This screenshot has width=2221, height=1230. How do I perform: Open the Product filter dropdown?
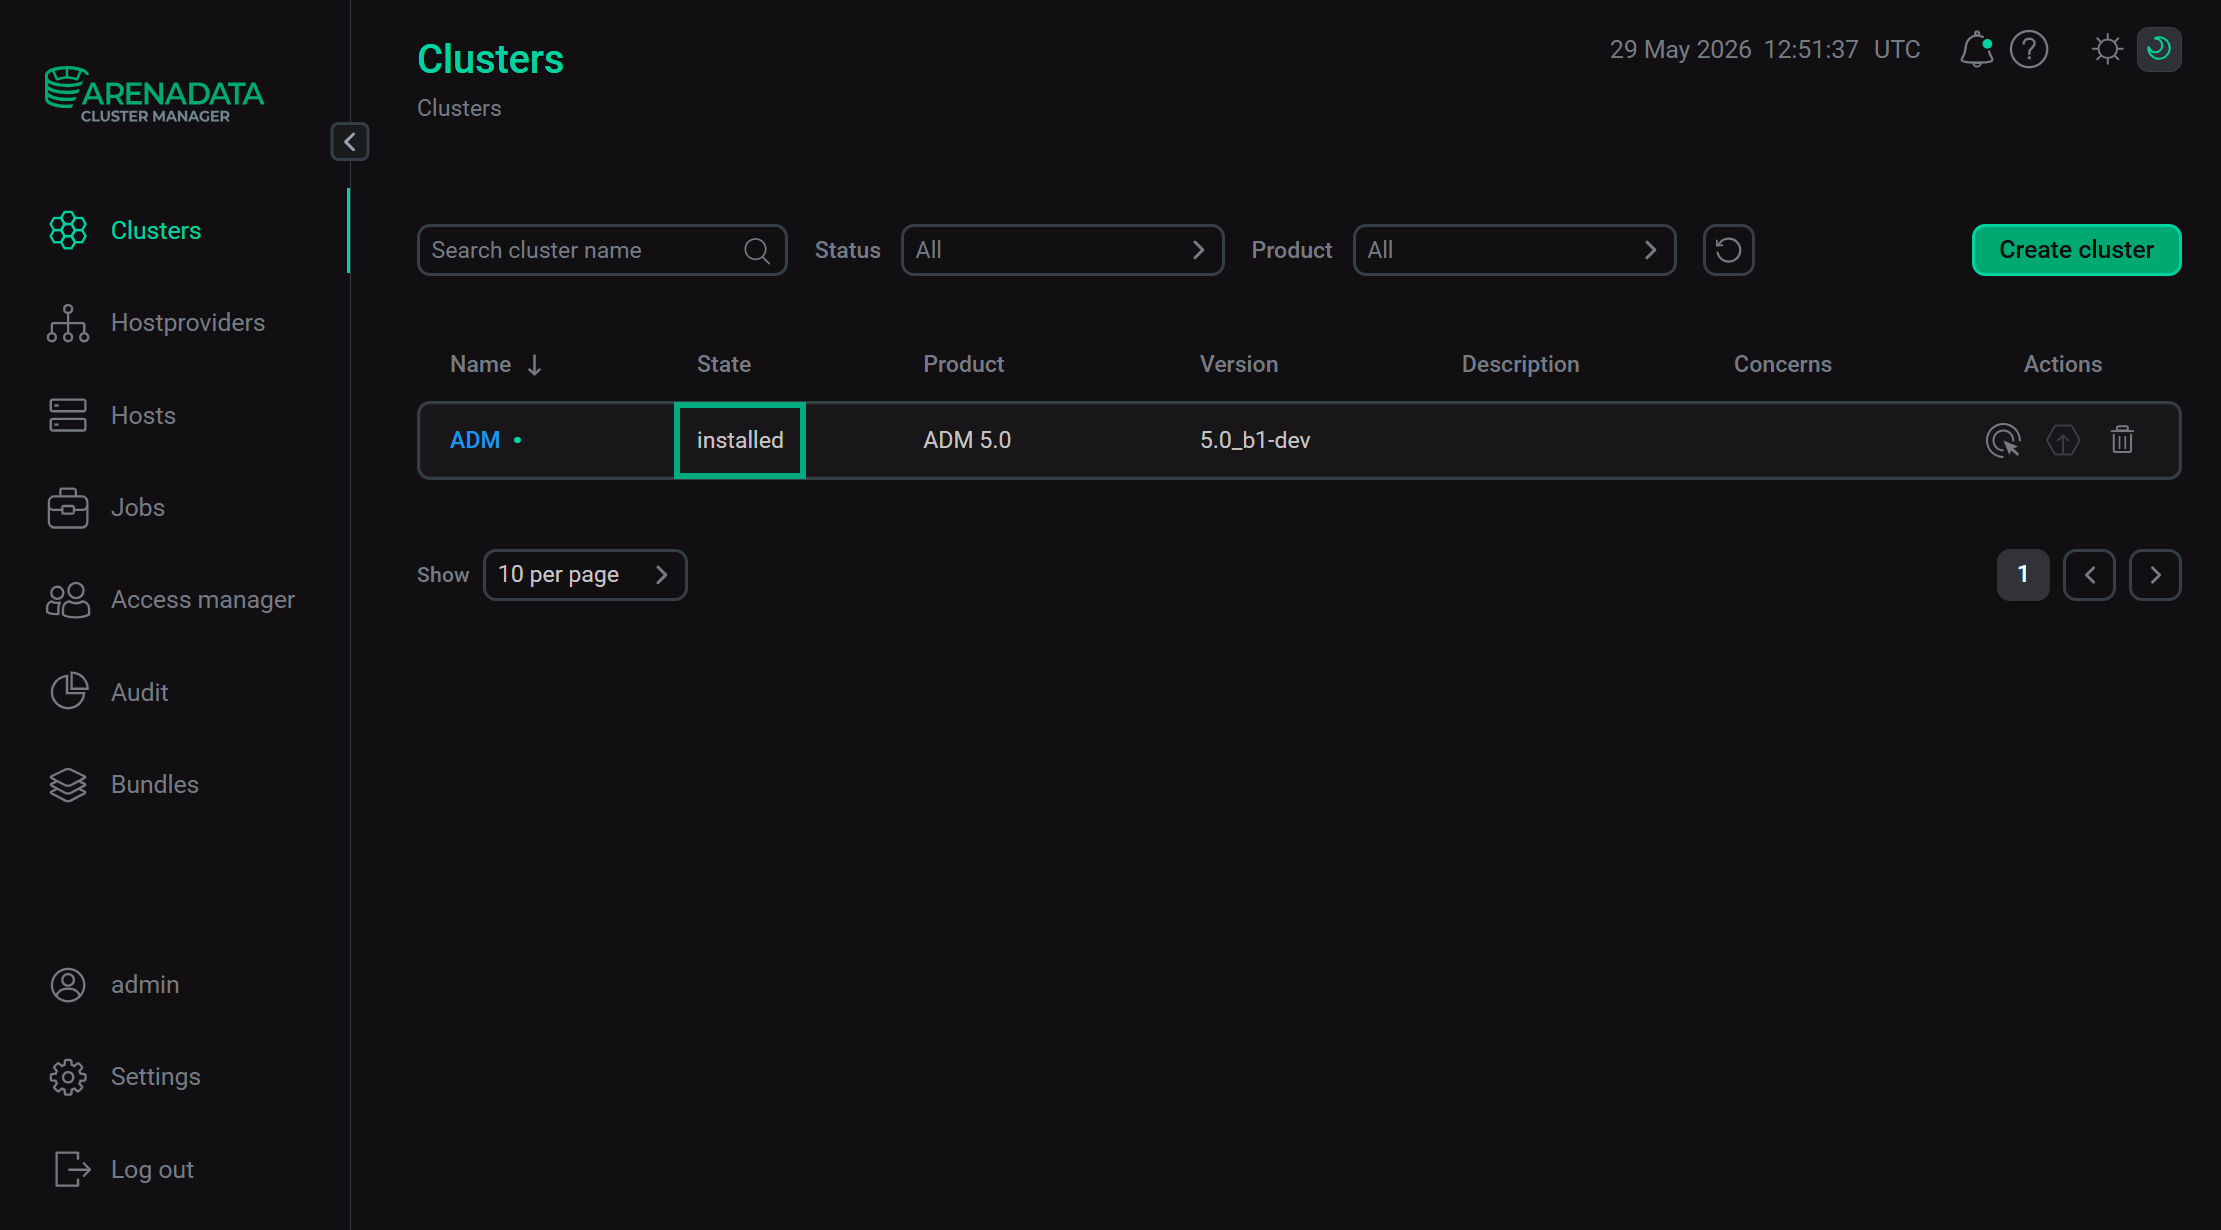[1514, 250]
